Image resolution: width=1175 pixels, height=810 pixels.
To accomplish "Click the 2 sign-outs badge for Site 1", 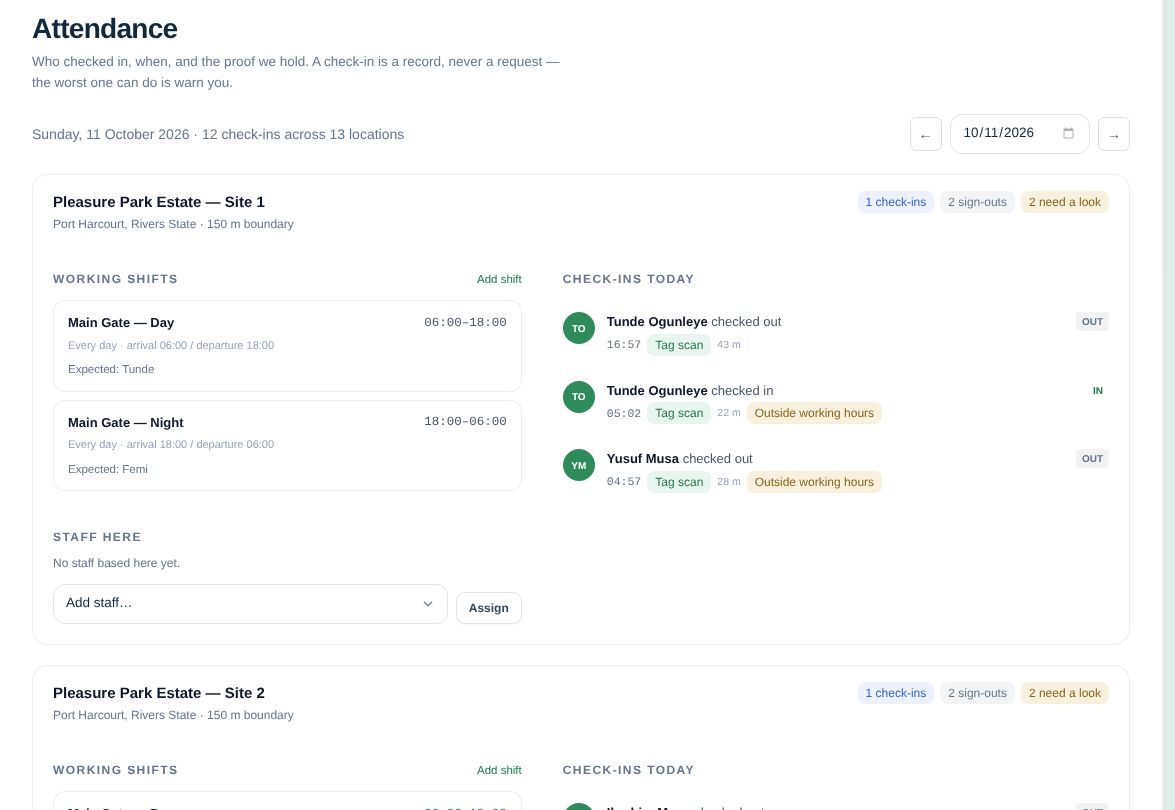I will coord(977,202).
